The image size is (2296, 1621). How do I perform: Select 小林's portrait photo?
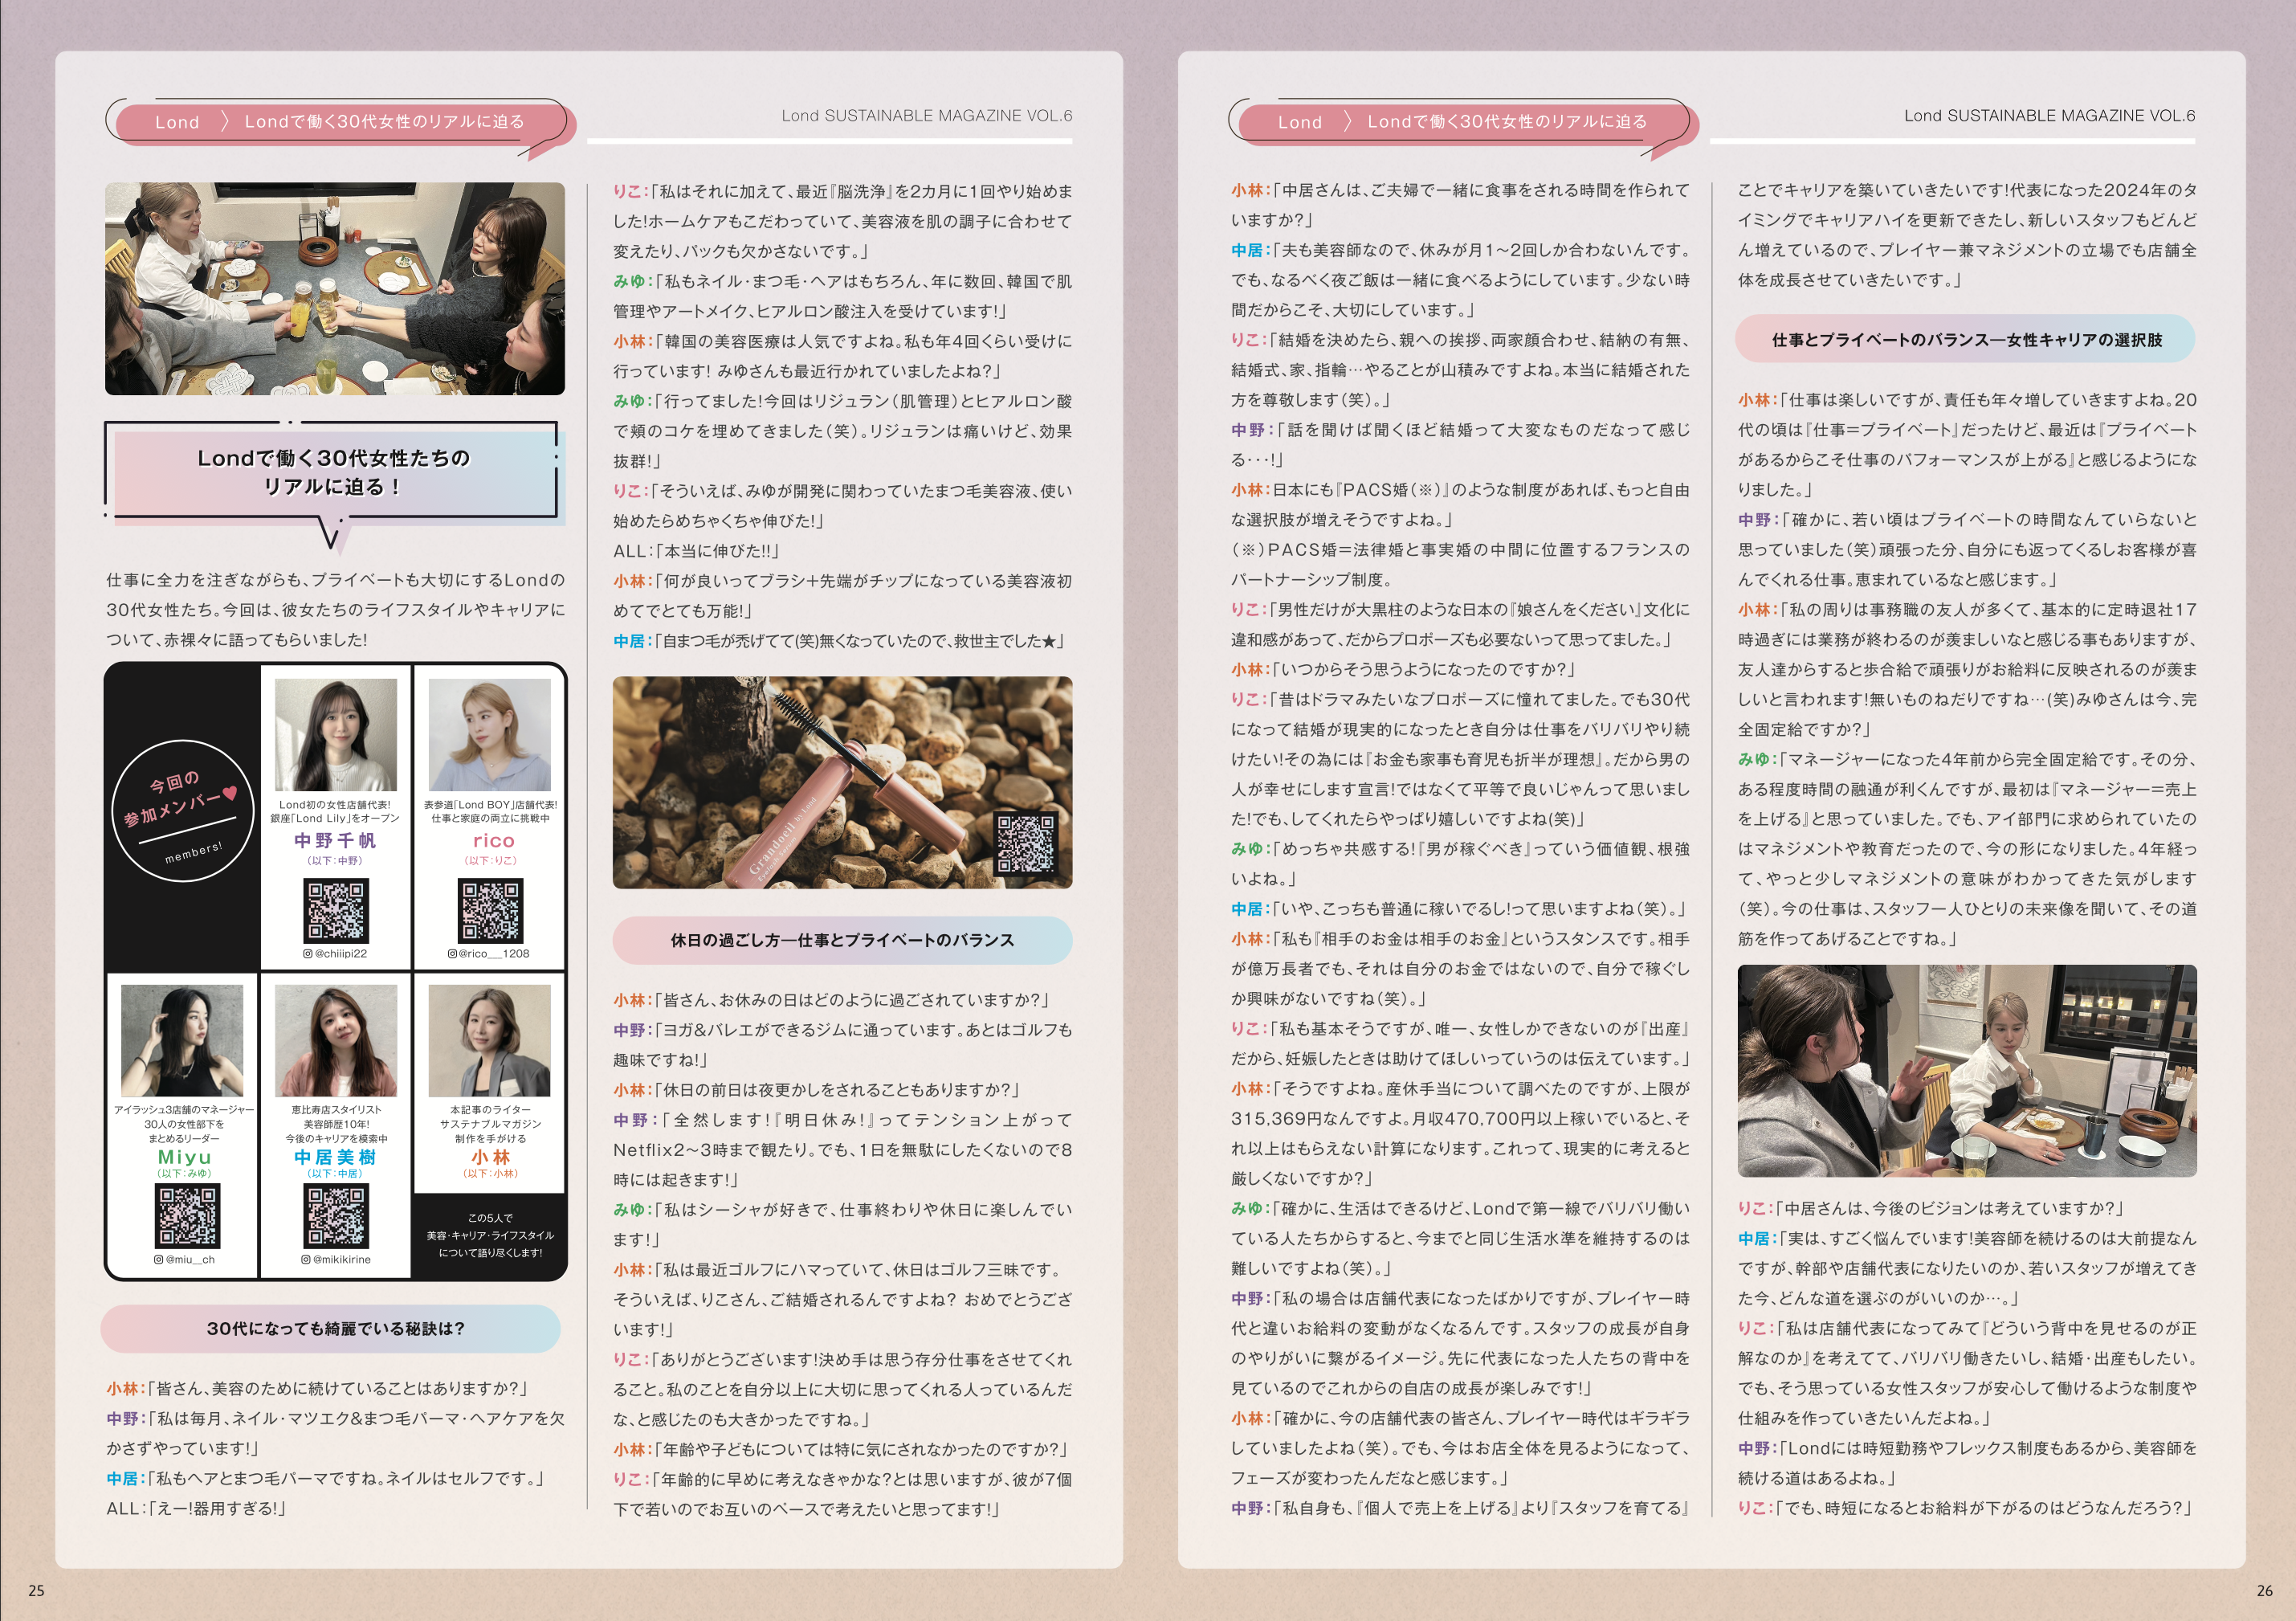pos(490,1040)
